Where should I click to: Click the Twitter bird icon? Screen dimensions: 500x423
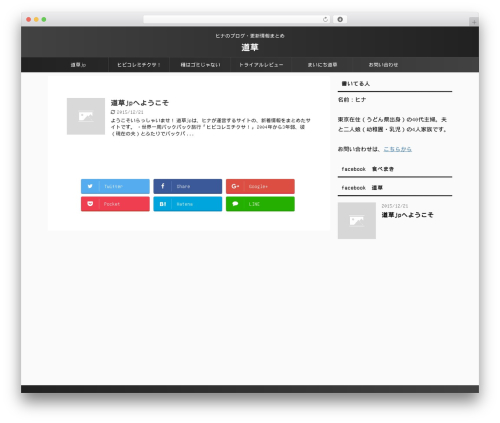pos(90,186)
